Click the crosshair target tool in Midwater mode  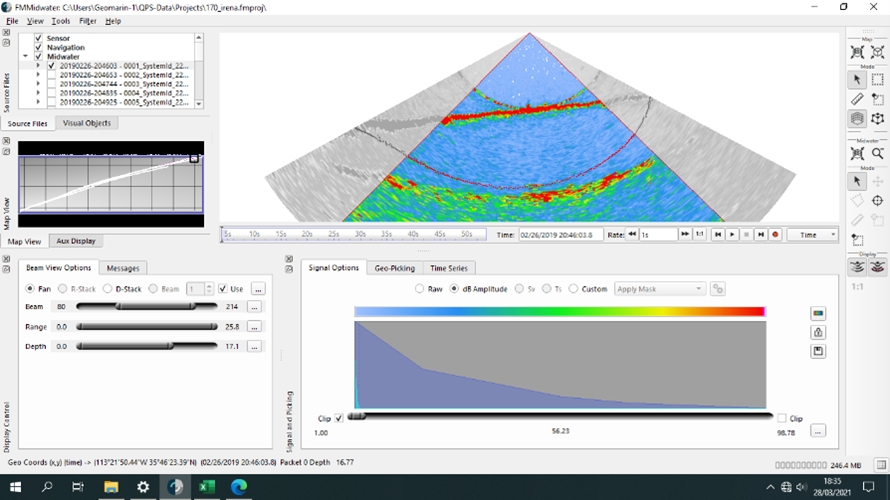point(877,201)
